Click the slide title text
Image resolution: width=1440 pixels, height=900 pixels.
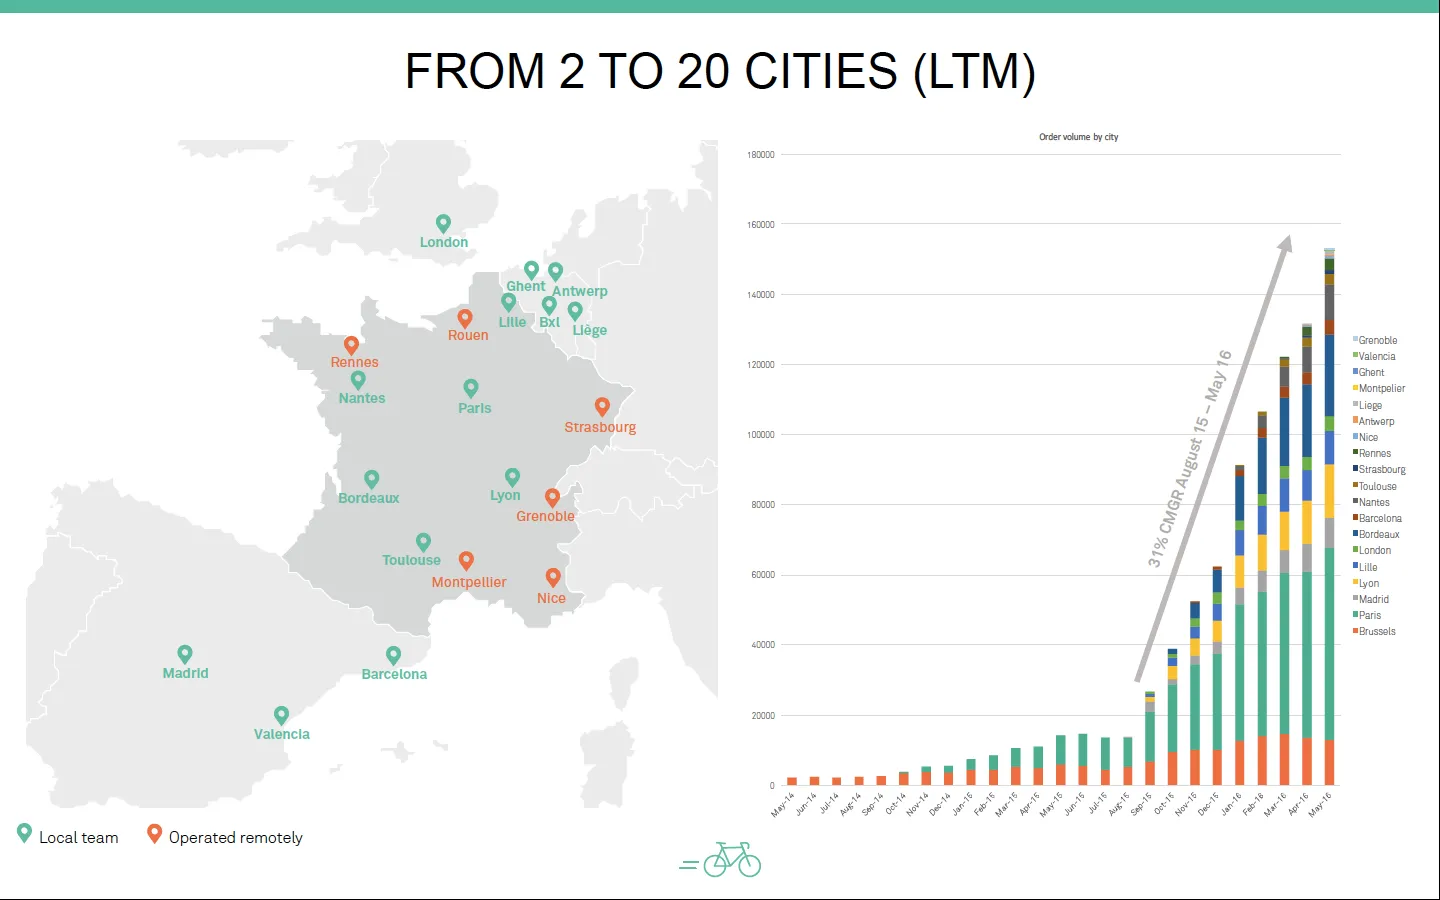[x=720, y=71]
